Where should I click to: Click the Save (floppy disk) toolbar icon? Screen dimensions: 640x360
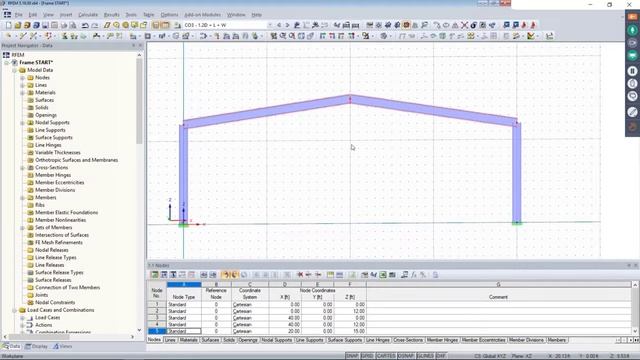click(x=45, y=25)
